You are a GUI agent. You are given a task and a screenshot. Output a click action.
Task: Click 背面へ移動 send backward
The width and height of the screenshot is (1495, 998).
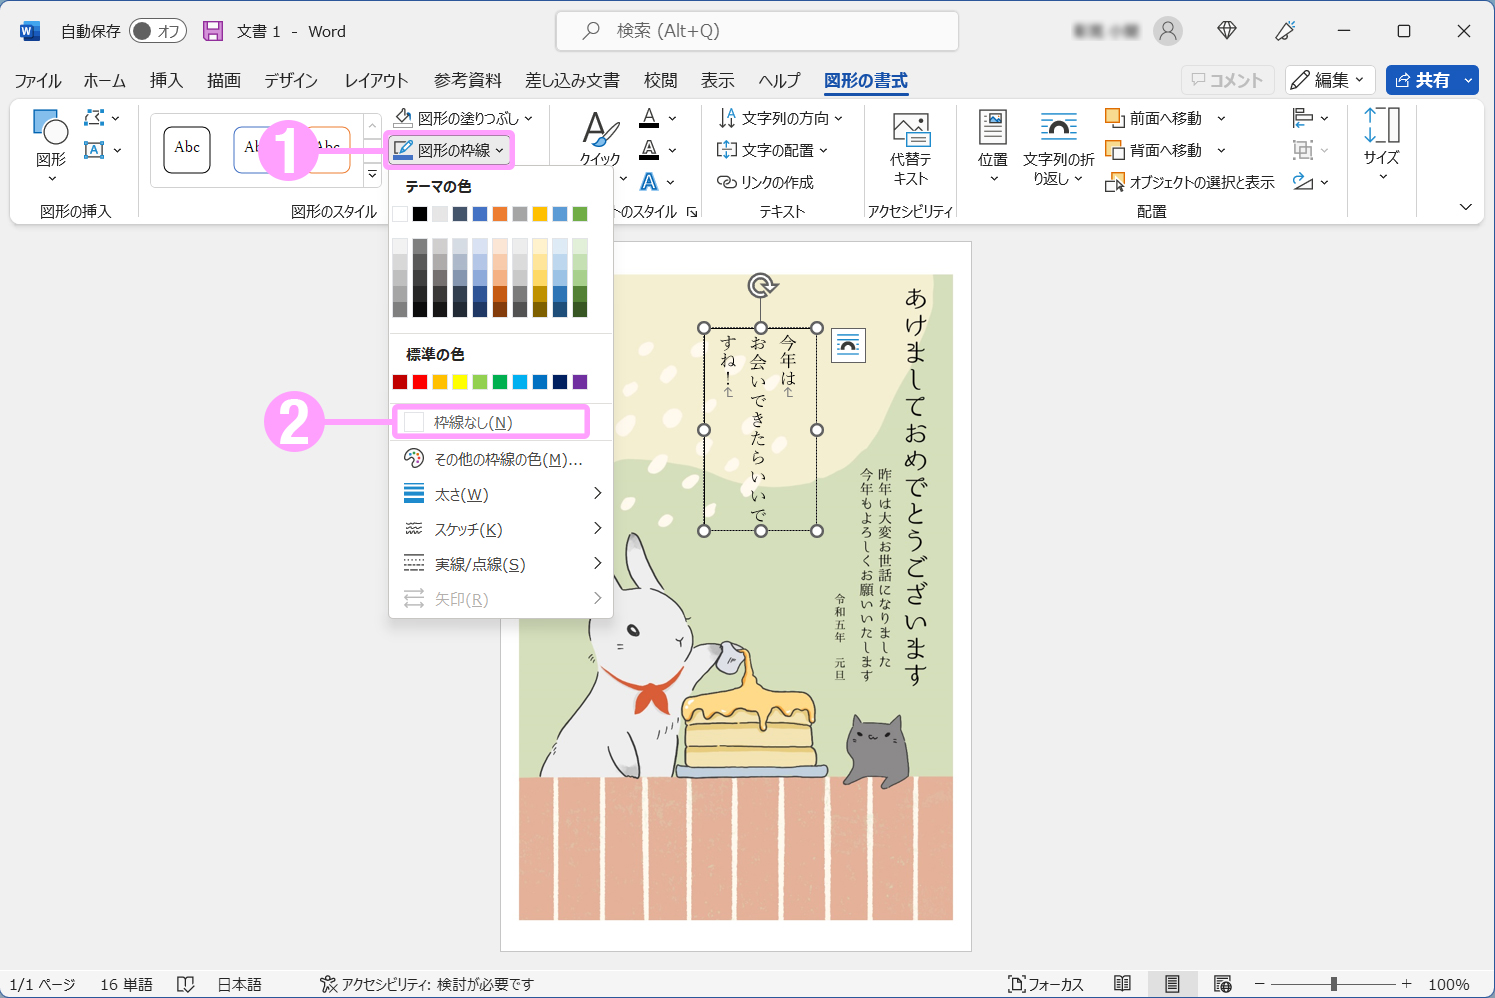[x=1154, y=150]
